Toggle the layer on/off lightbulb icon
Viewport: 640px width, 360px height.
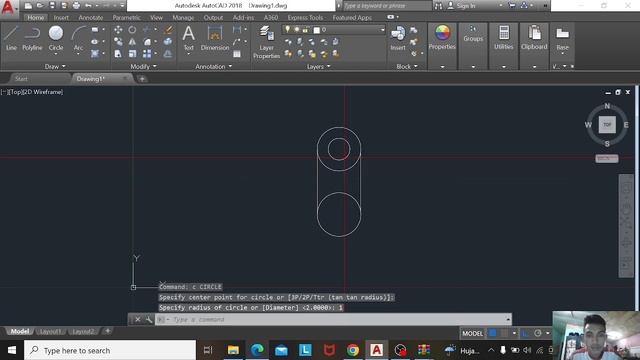pos(287,29)
